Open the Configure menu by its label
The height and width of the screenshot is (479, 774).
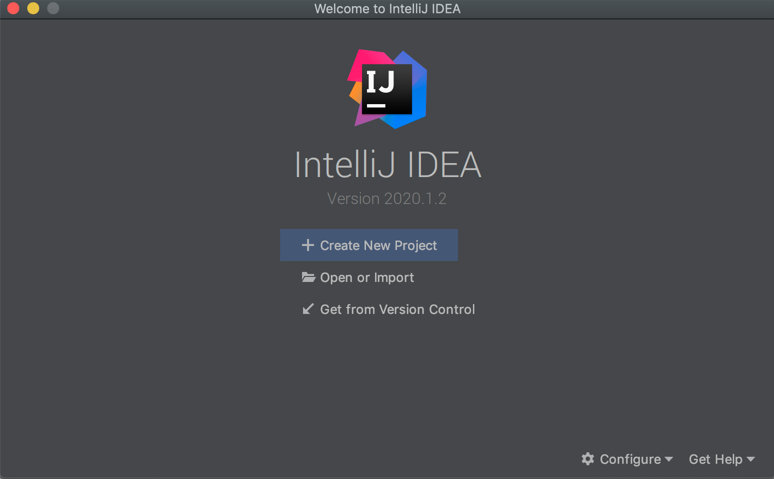(630, 459)
